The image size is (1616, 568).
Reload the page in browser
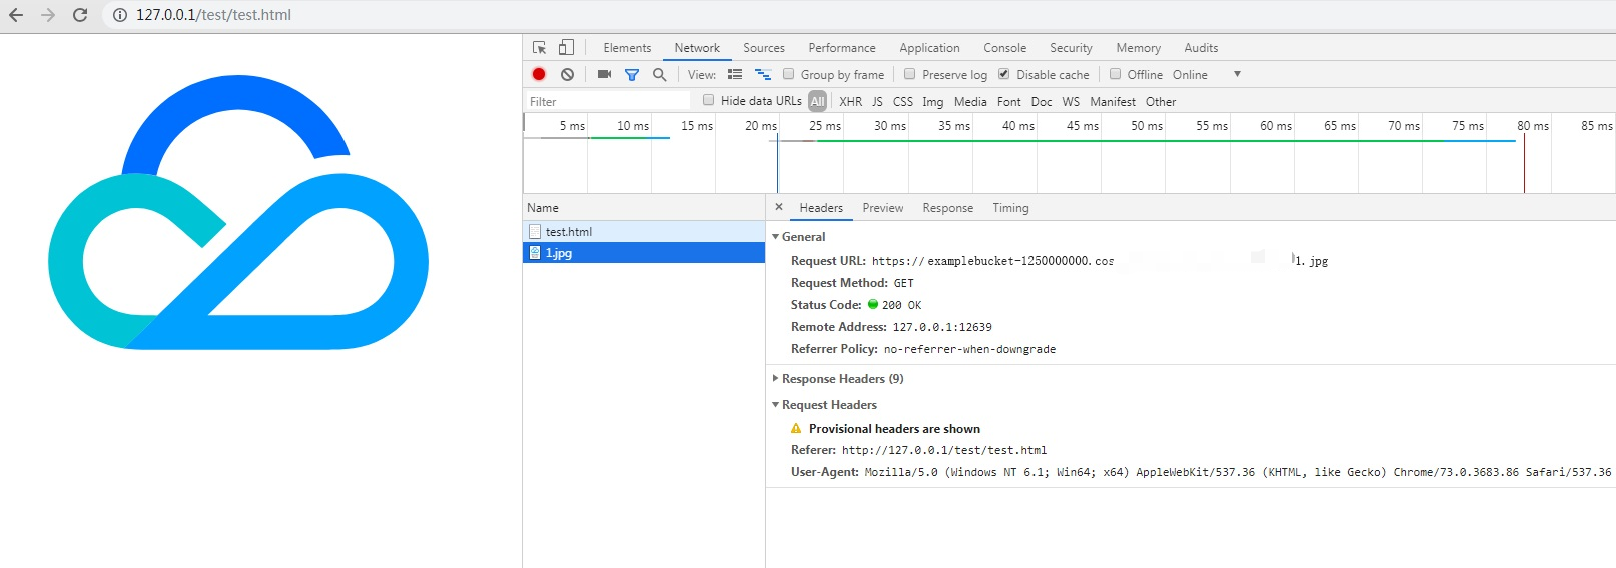(x=80, y=15)
